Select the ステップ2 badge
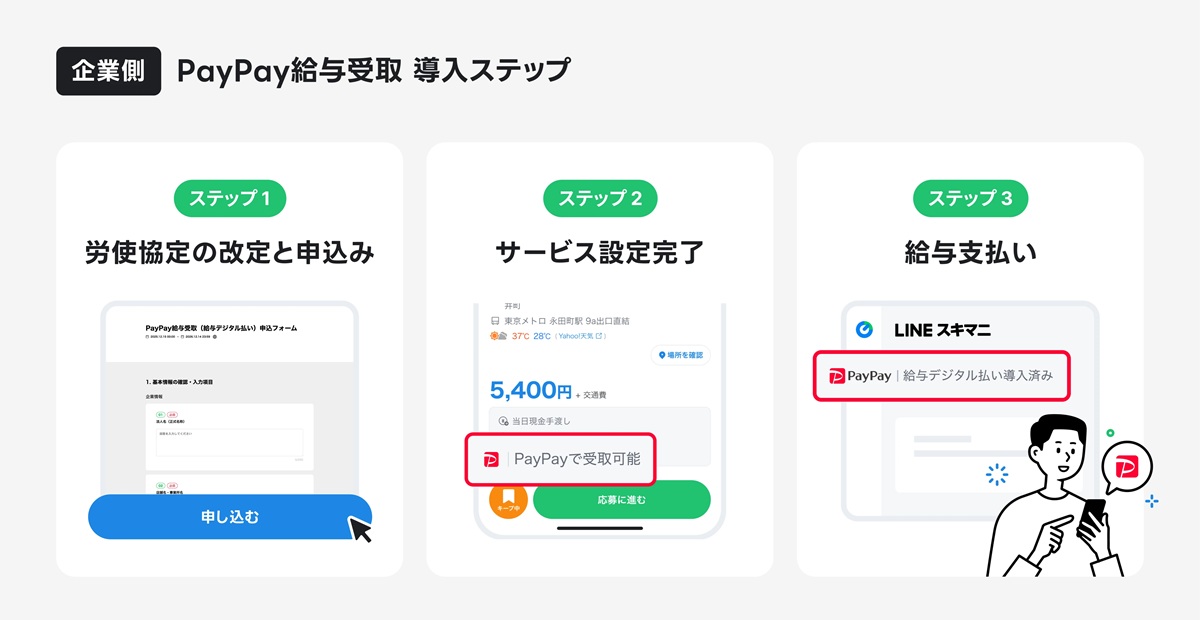 pos(600,198)
